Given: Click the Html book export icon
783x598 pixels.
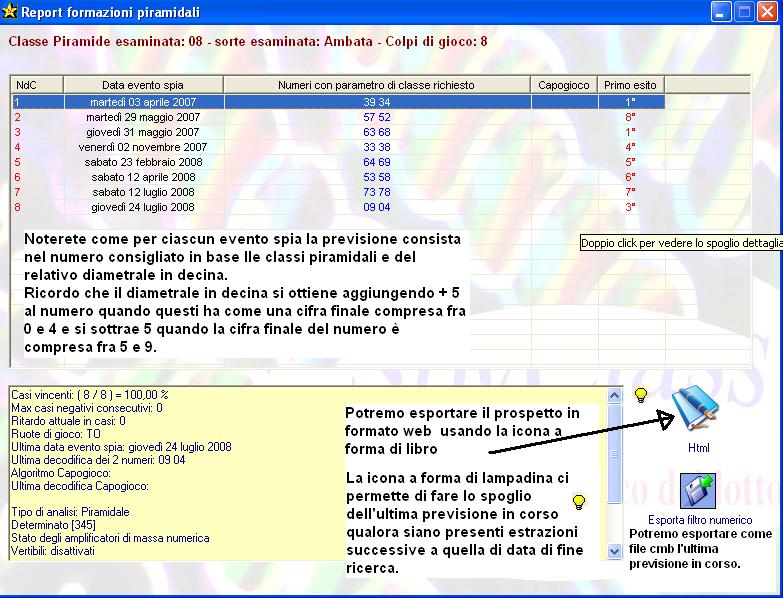Looking at the screenshot, I should pos(696,407).
